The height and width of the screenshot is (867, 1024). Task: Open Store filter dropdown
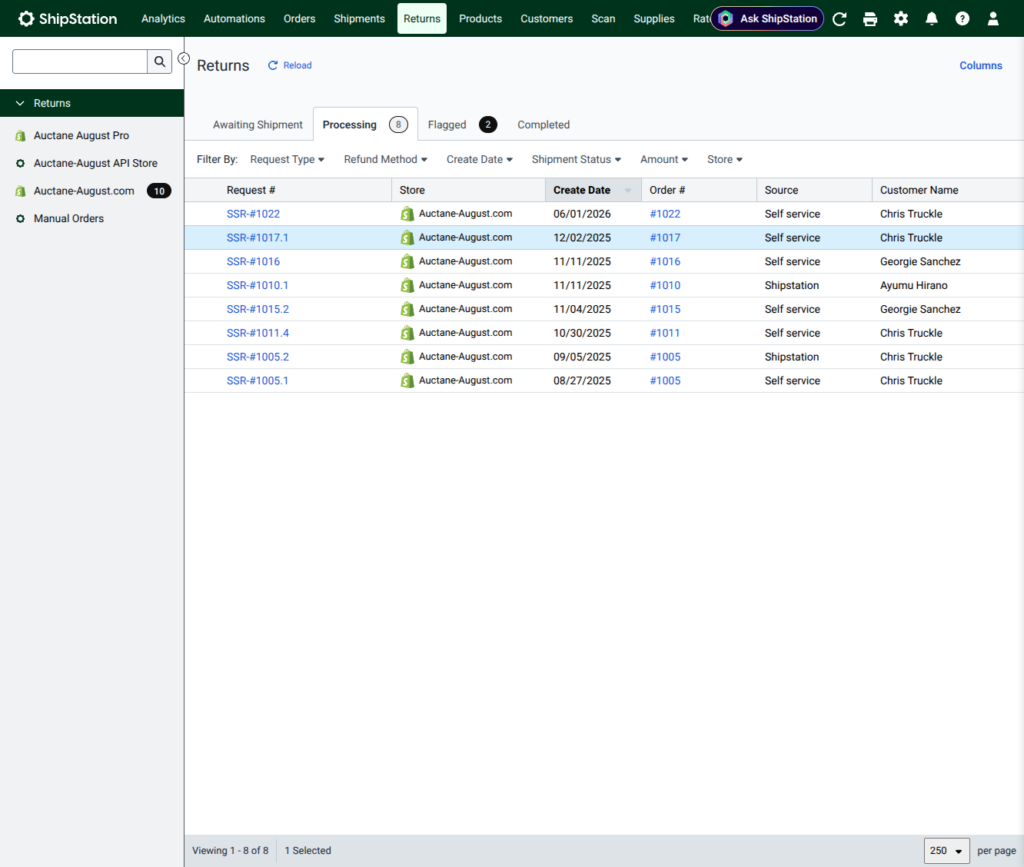(724, 159)
